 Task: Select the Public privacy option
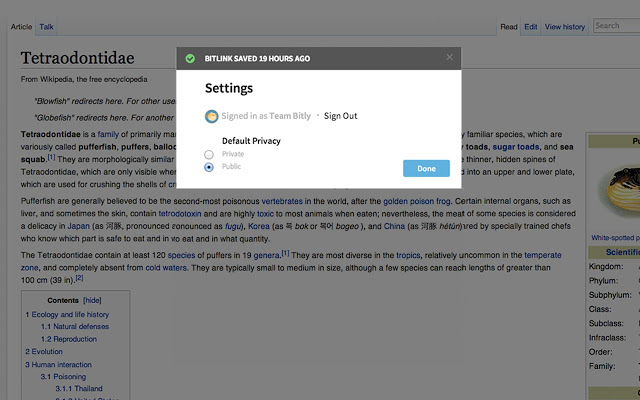(x=209, y=167)
